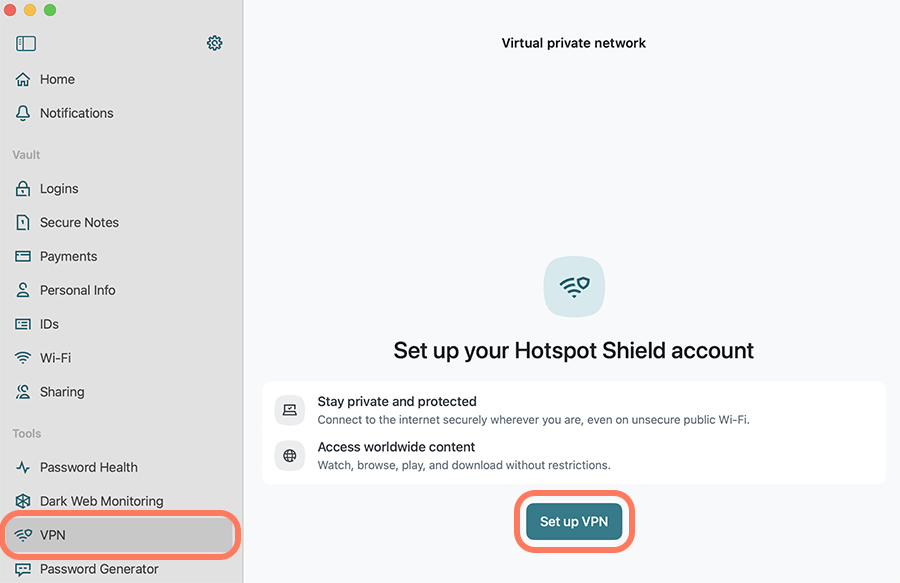The image size is (900, 583).
Task: Click the Logins padlock icon
Action: click(x=23, y=188)
